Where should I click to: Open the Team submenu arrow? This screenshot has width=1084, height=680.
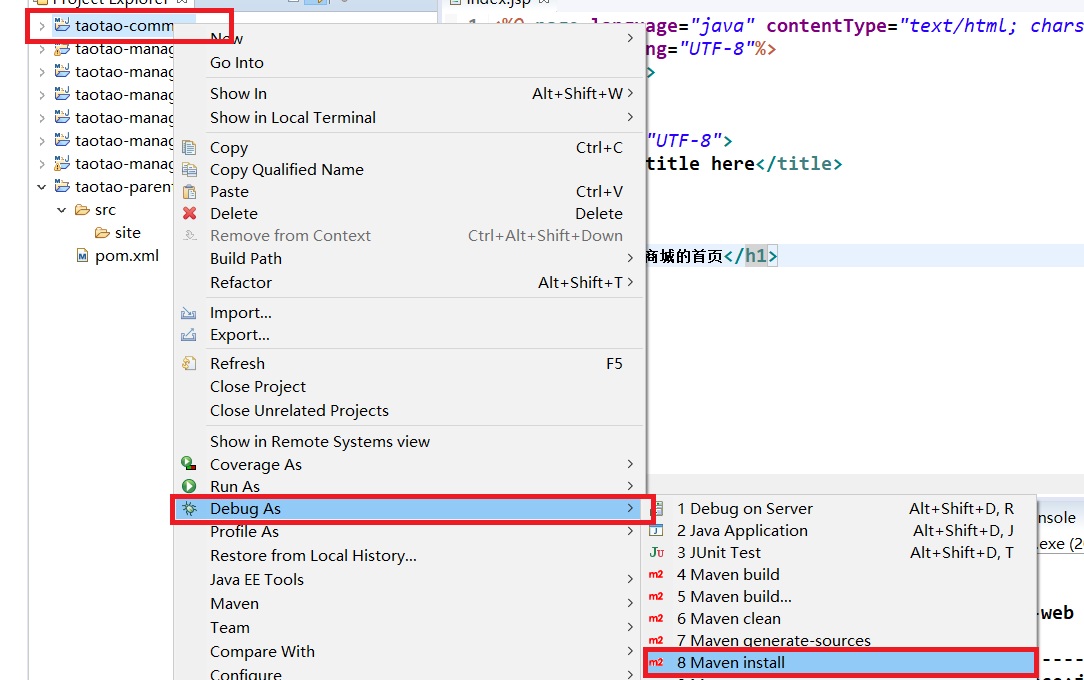click(630, 627)
